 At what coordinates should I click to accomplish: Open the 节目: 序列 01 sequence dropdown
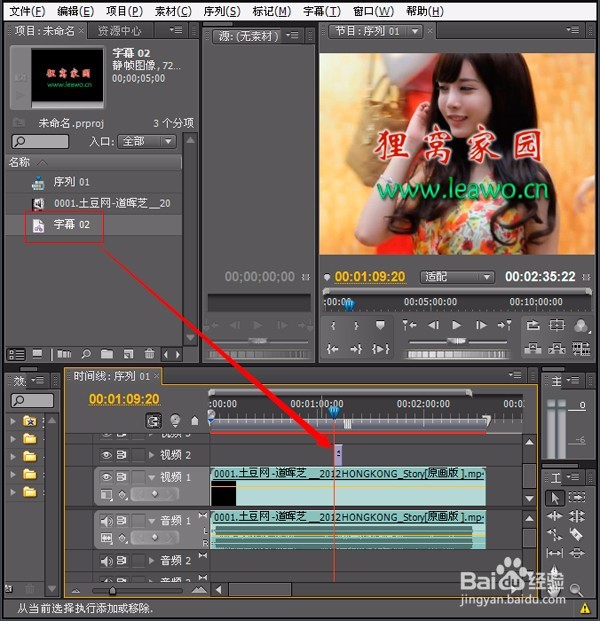click(x=415, y=31)
